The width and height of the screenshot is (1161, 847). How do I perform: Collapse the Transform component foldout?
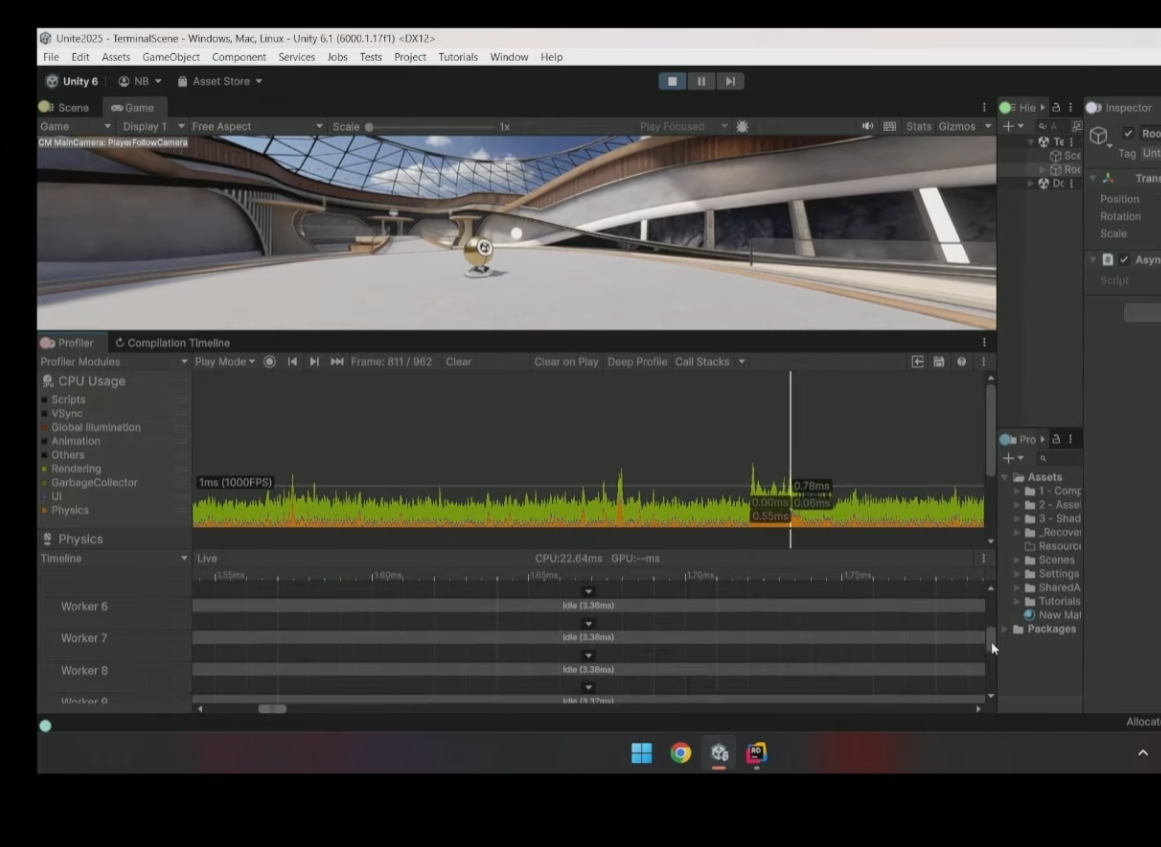point(1093,178)
